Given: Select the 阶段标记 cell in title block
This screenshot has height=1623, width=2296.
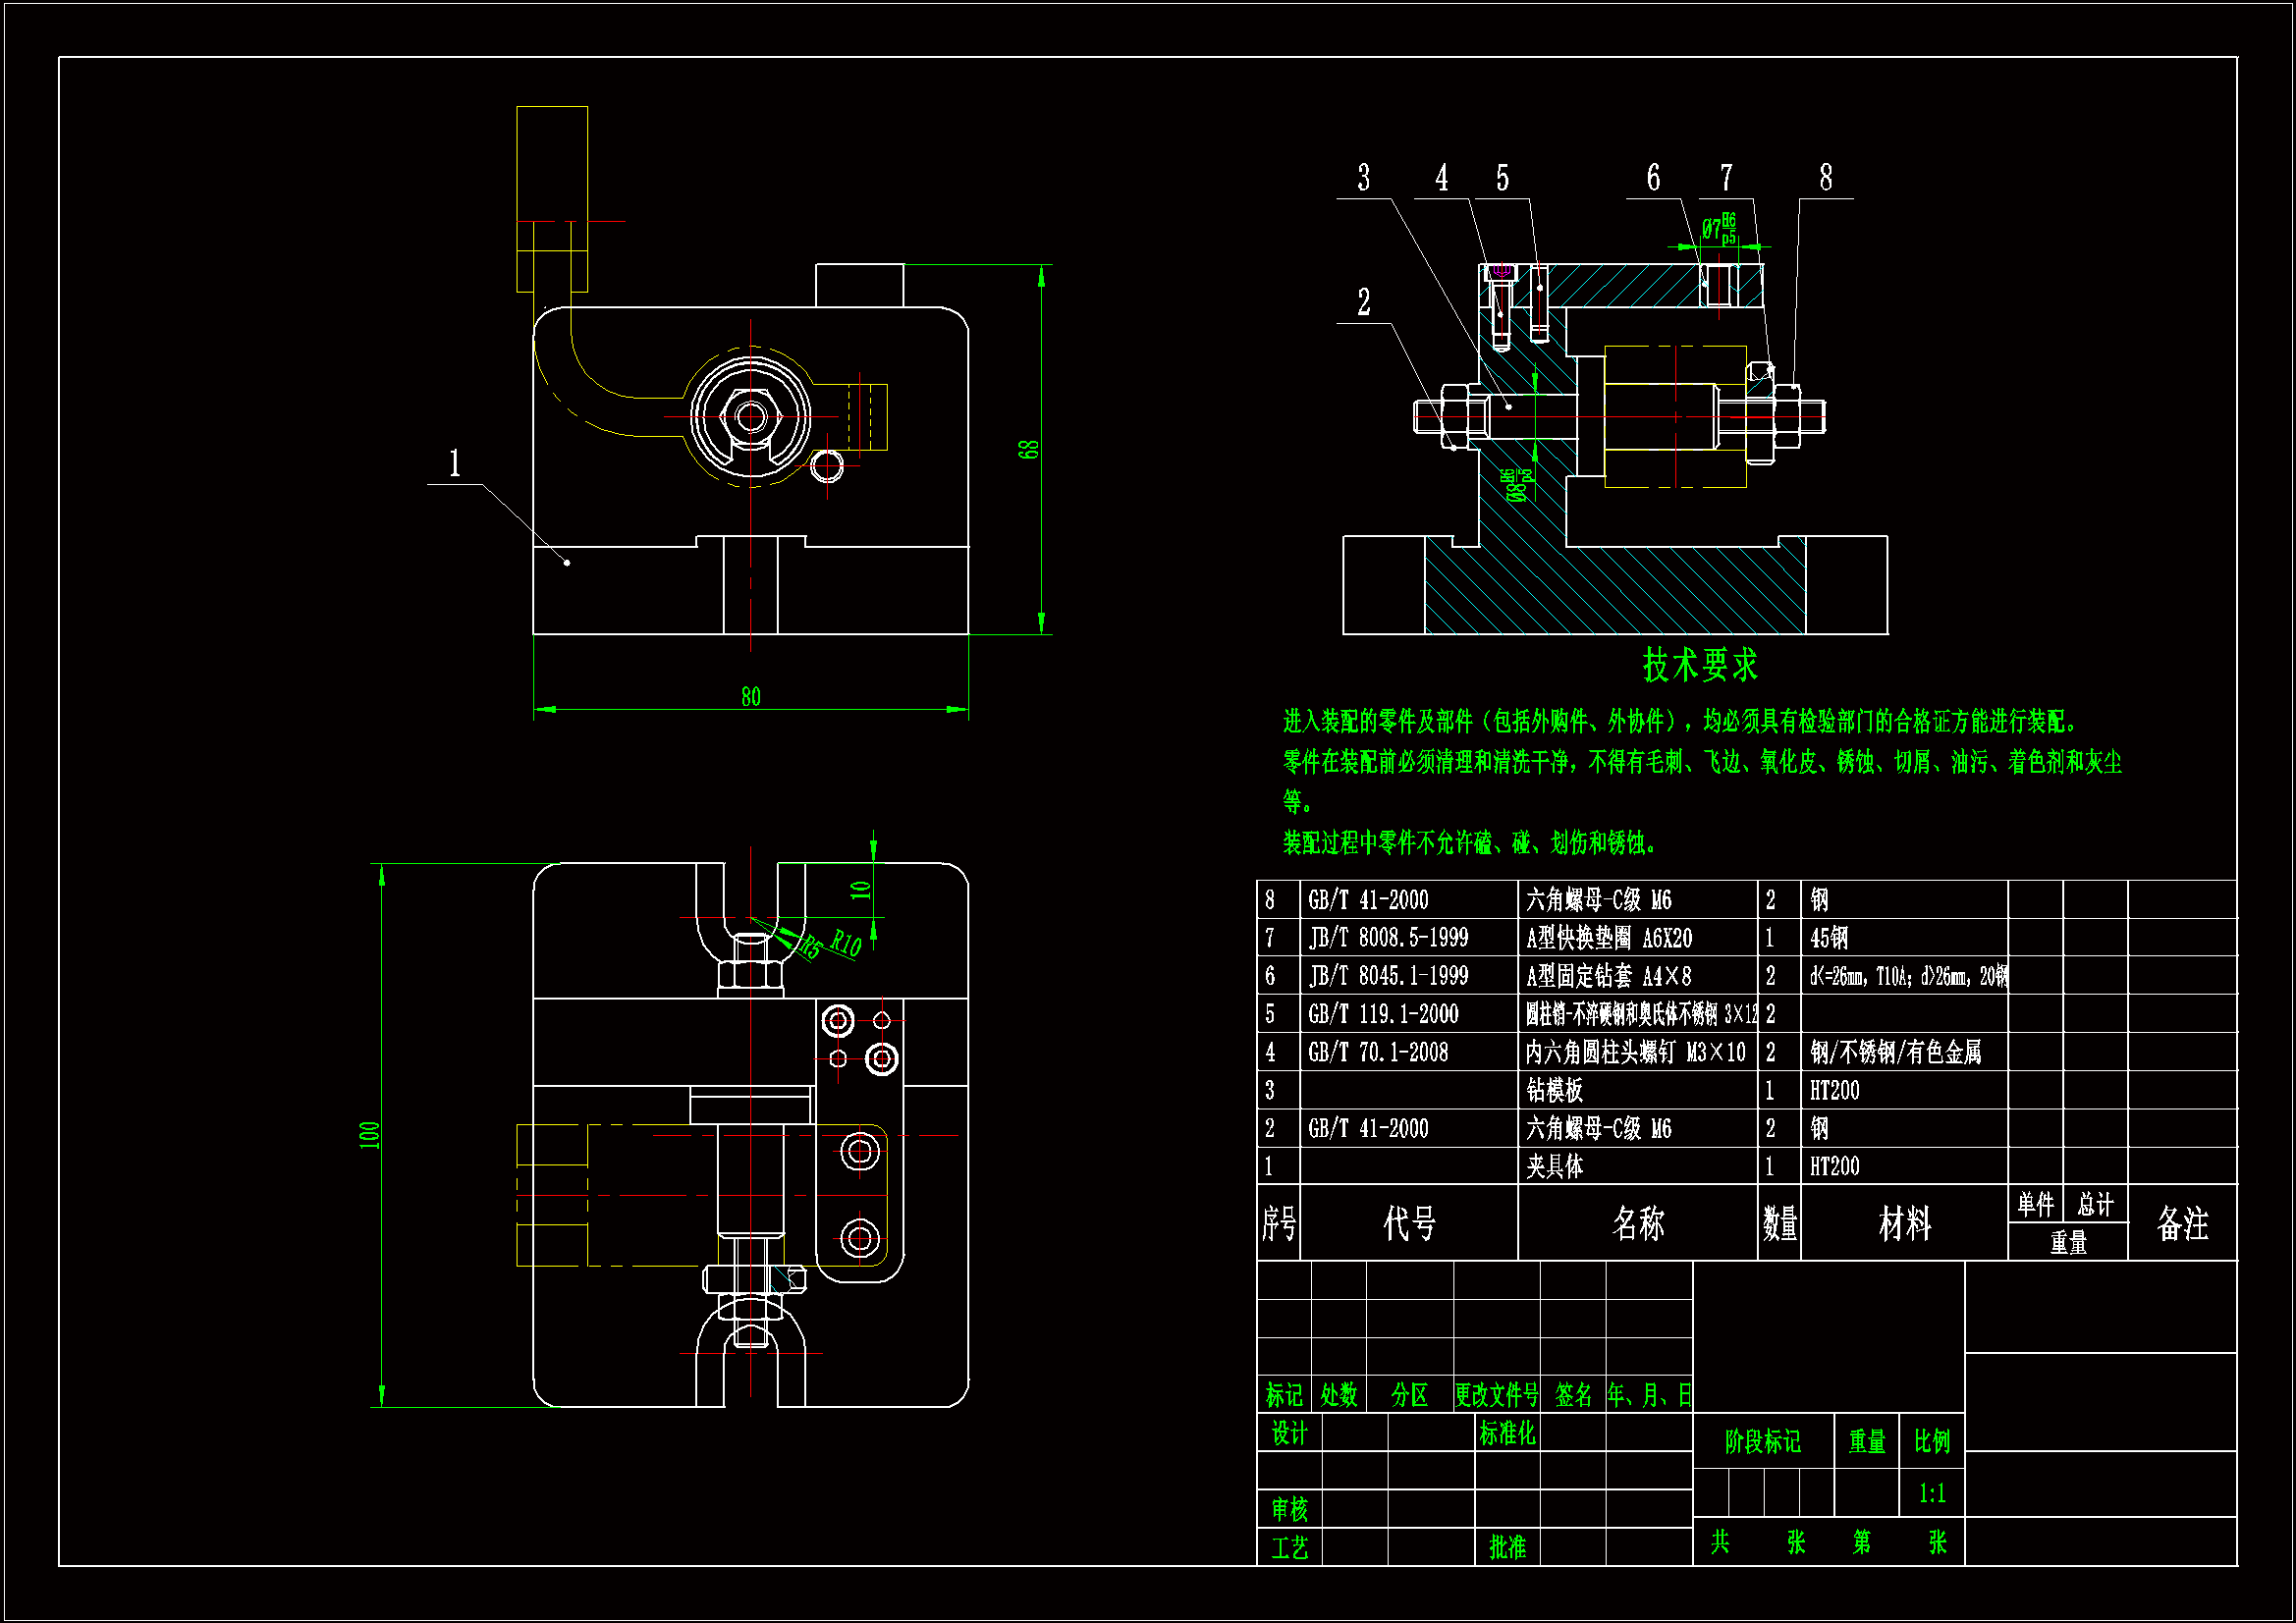Looking at the screenshot, I should pyautogui.click(x=1762, y=1441).
